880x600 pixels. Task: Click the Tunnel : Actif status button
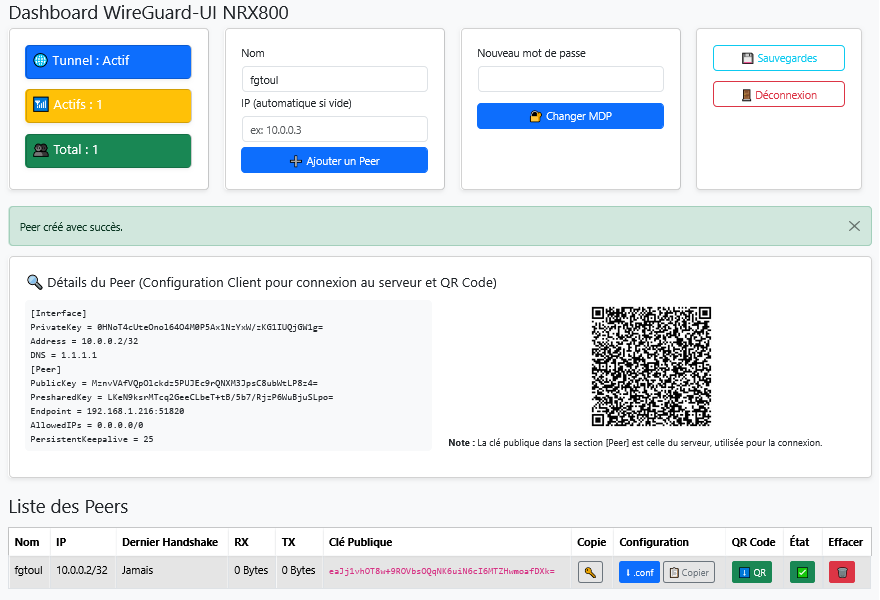click(108, 62)
